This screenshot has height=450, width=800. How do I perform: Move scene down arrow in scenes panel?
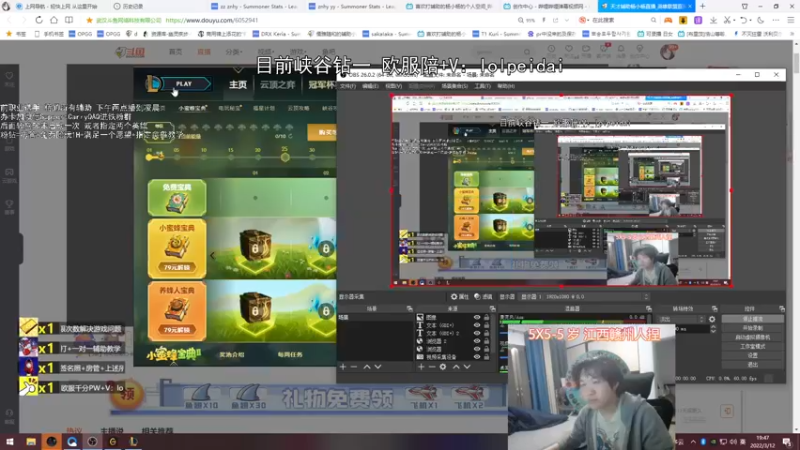(x=378, y=367)
